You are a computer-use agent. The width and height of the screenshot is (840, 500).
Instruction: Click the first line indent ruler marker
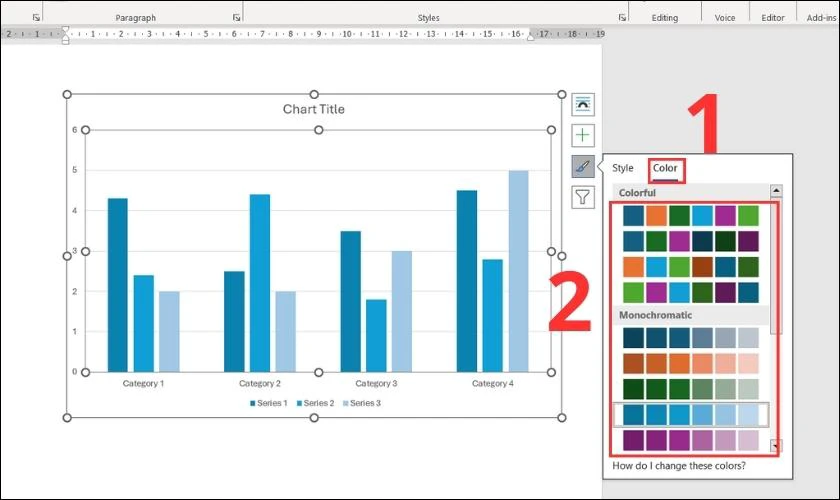click(65, 29)
